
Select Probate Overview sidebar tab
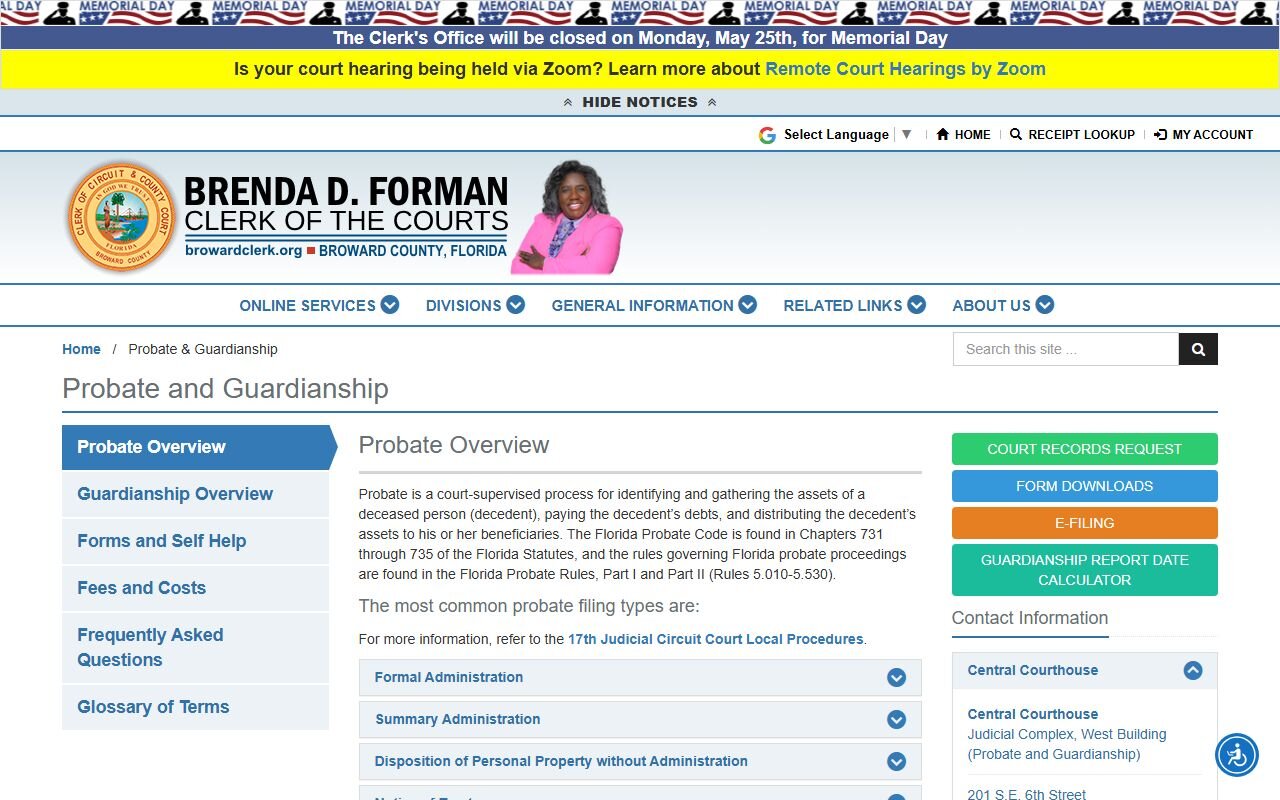click(x=197, y=447)
